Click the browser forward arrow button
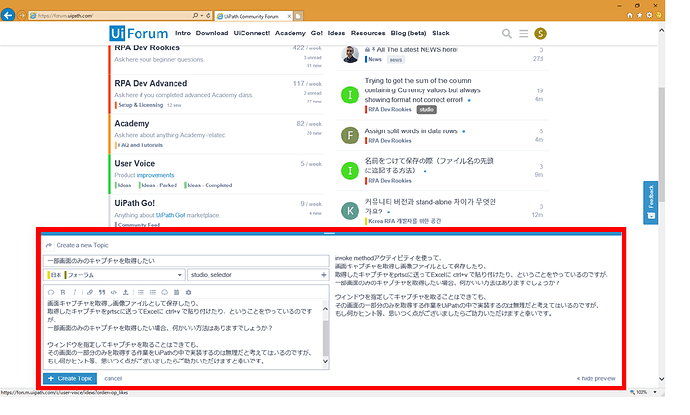 pos(21,15)
